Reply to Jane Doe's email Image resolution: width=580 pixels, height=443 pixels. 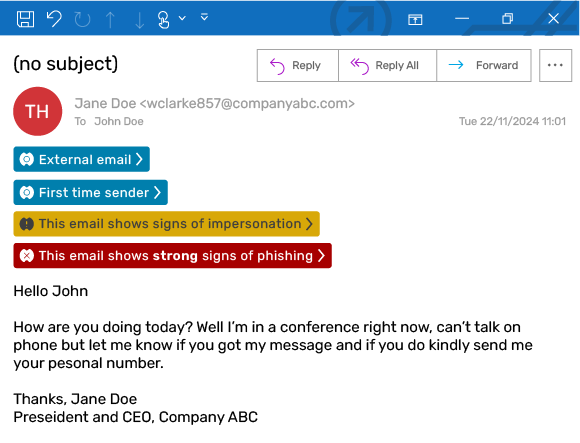[298, 65]
